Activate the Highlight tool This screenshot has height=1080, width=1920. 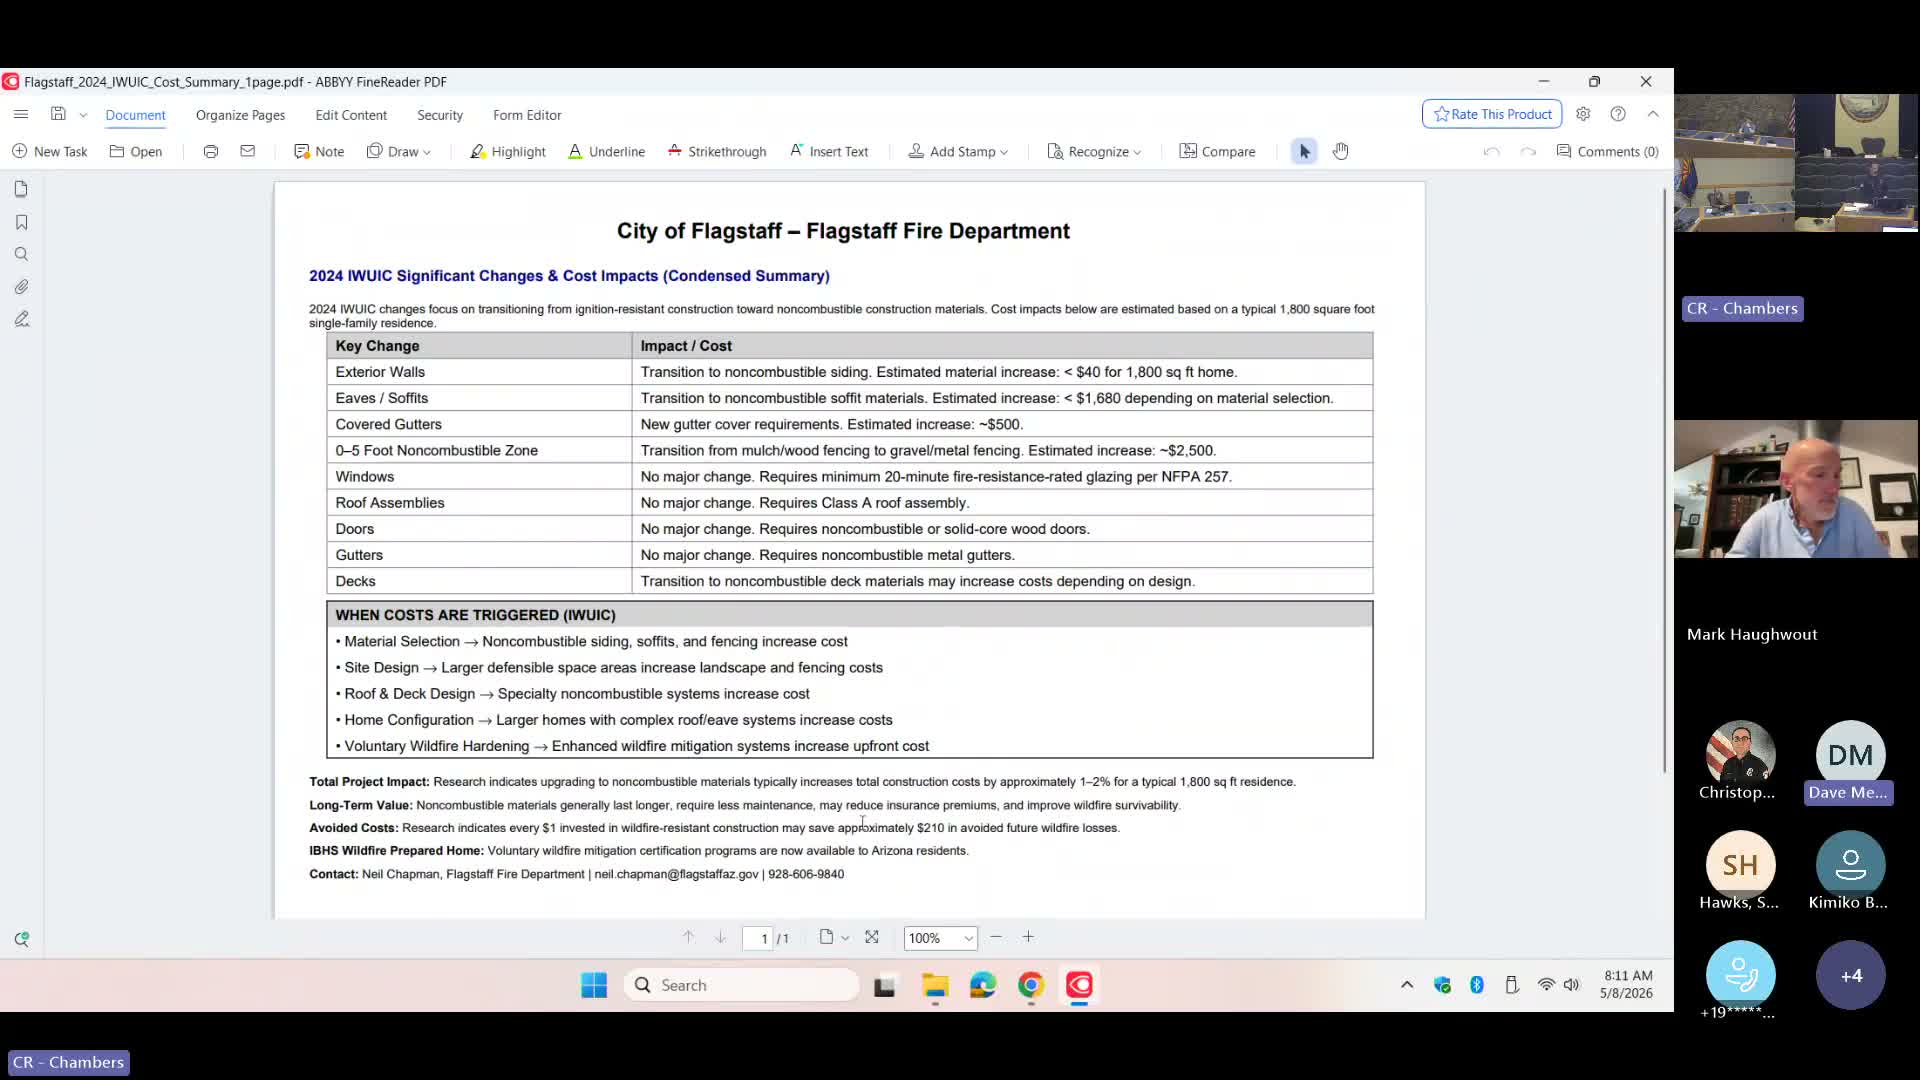tap(508, 152)
